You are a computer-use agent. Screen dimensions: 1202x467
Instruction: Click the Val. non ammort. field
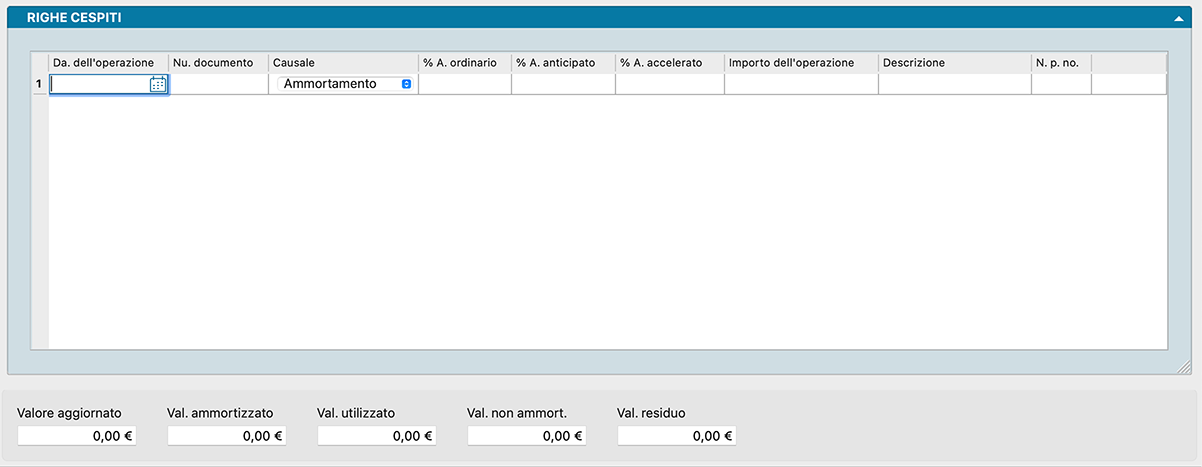click(x=527, y=436)
